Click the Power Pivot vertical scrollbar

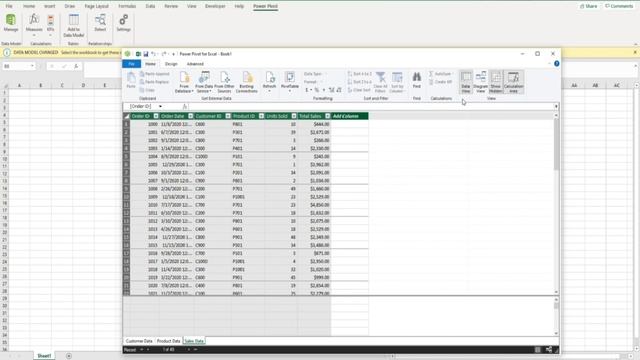(556, 144)
